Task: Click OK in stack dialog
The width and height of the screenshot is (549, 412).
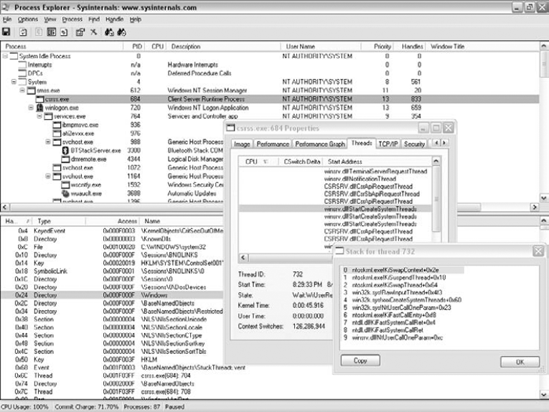Action: point(520,362)
